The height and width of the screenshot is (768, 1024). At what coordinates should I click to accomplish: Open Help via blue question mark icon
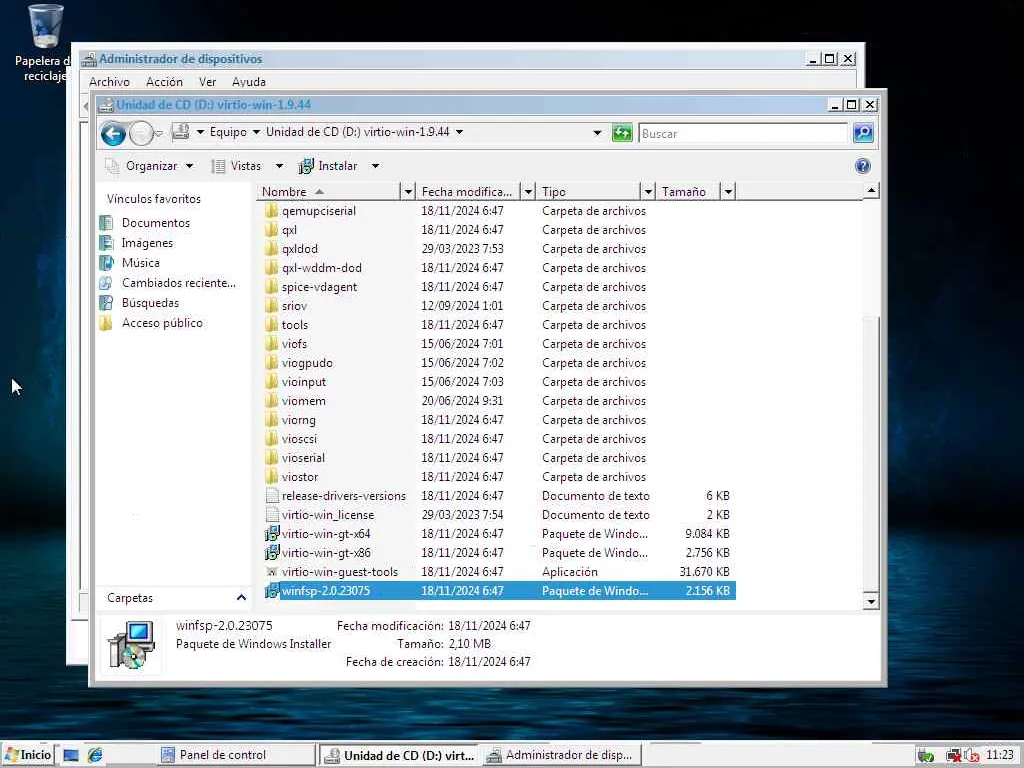(x=863, y=166)
